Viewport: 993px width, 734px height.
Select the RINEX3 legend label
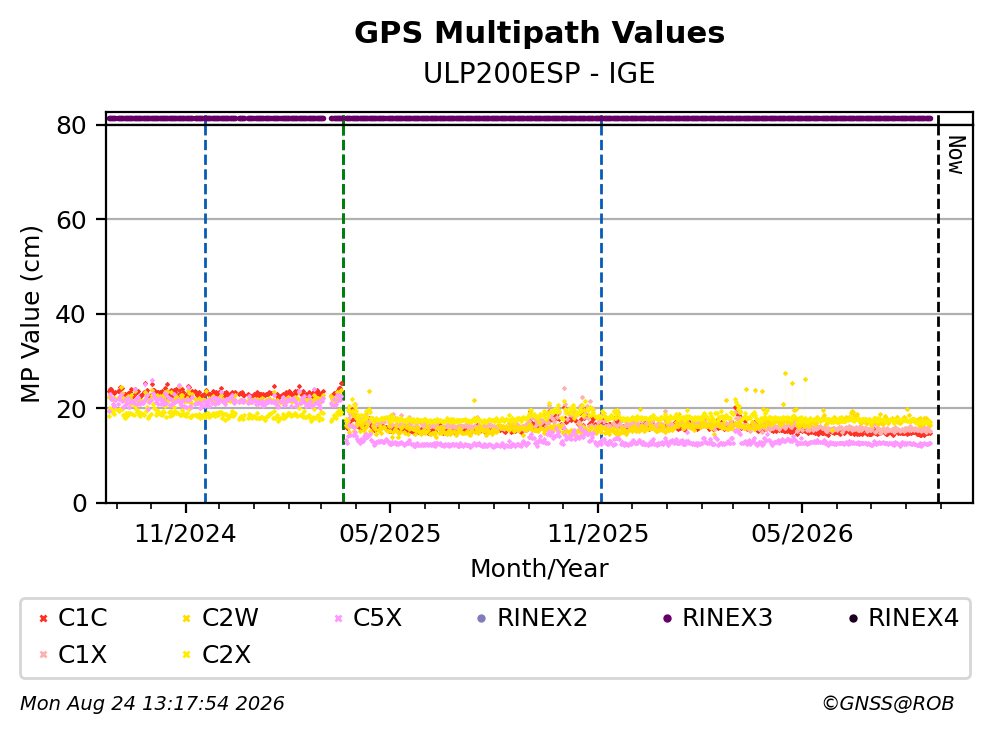tap(727, 617)
